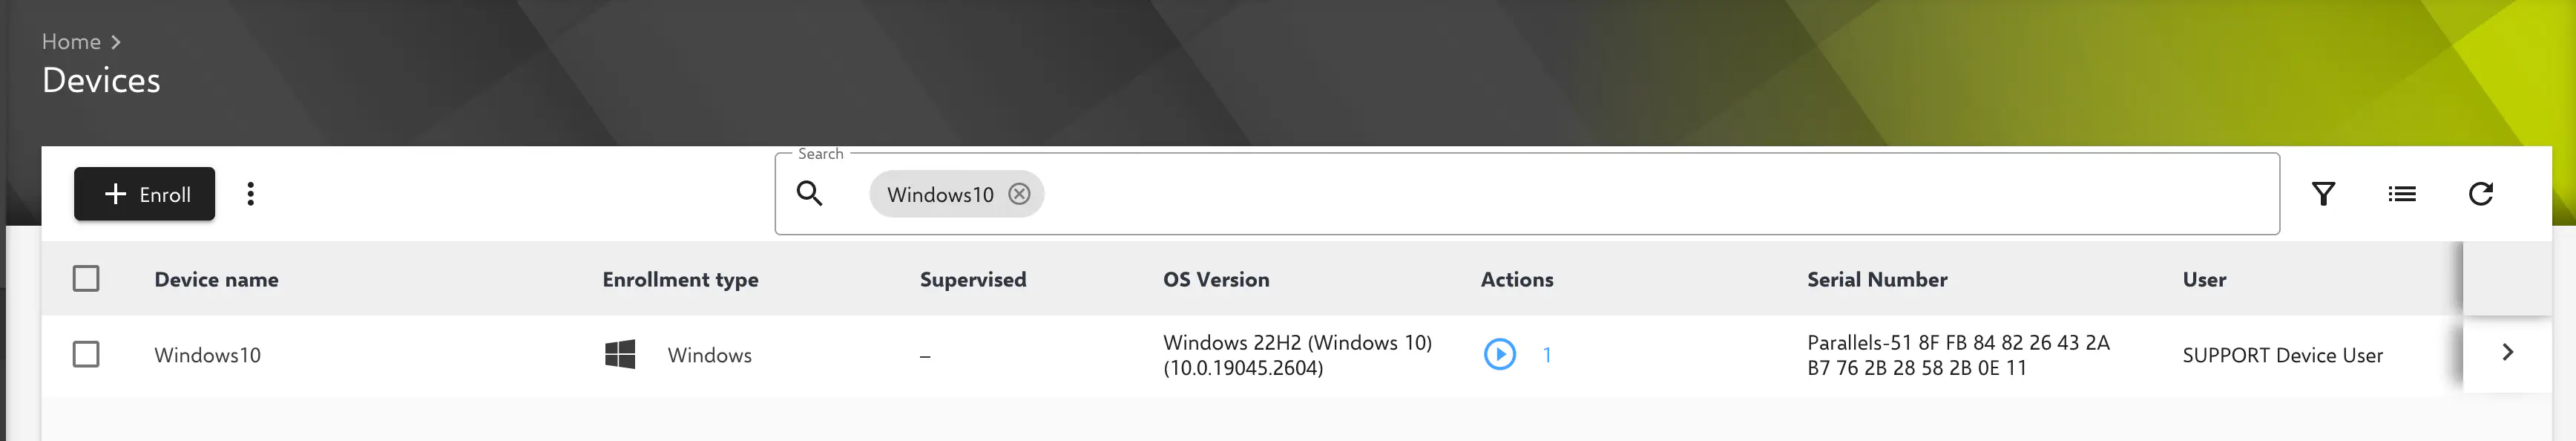This screenshot has height=441, width=2576.
Task: Sort by OS Version column header
Action: pos(1216,280)
